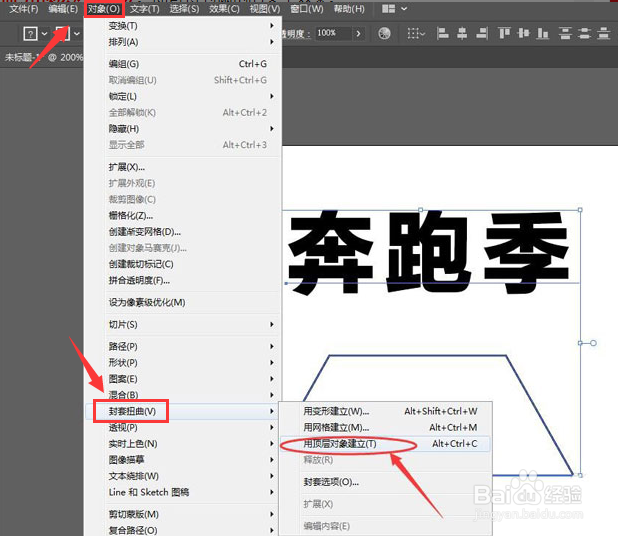This screenshot has height=536, width=618.
Task: Open the 视图(V) menu
Action: (264, 9)
